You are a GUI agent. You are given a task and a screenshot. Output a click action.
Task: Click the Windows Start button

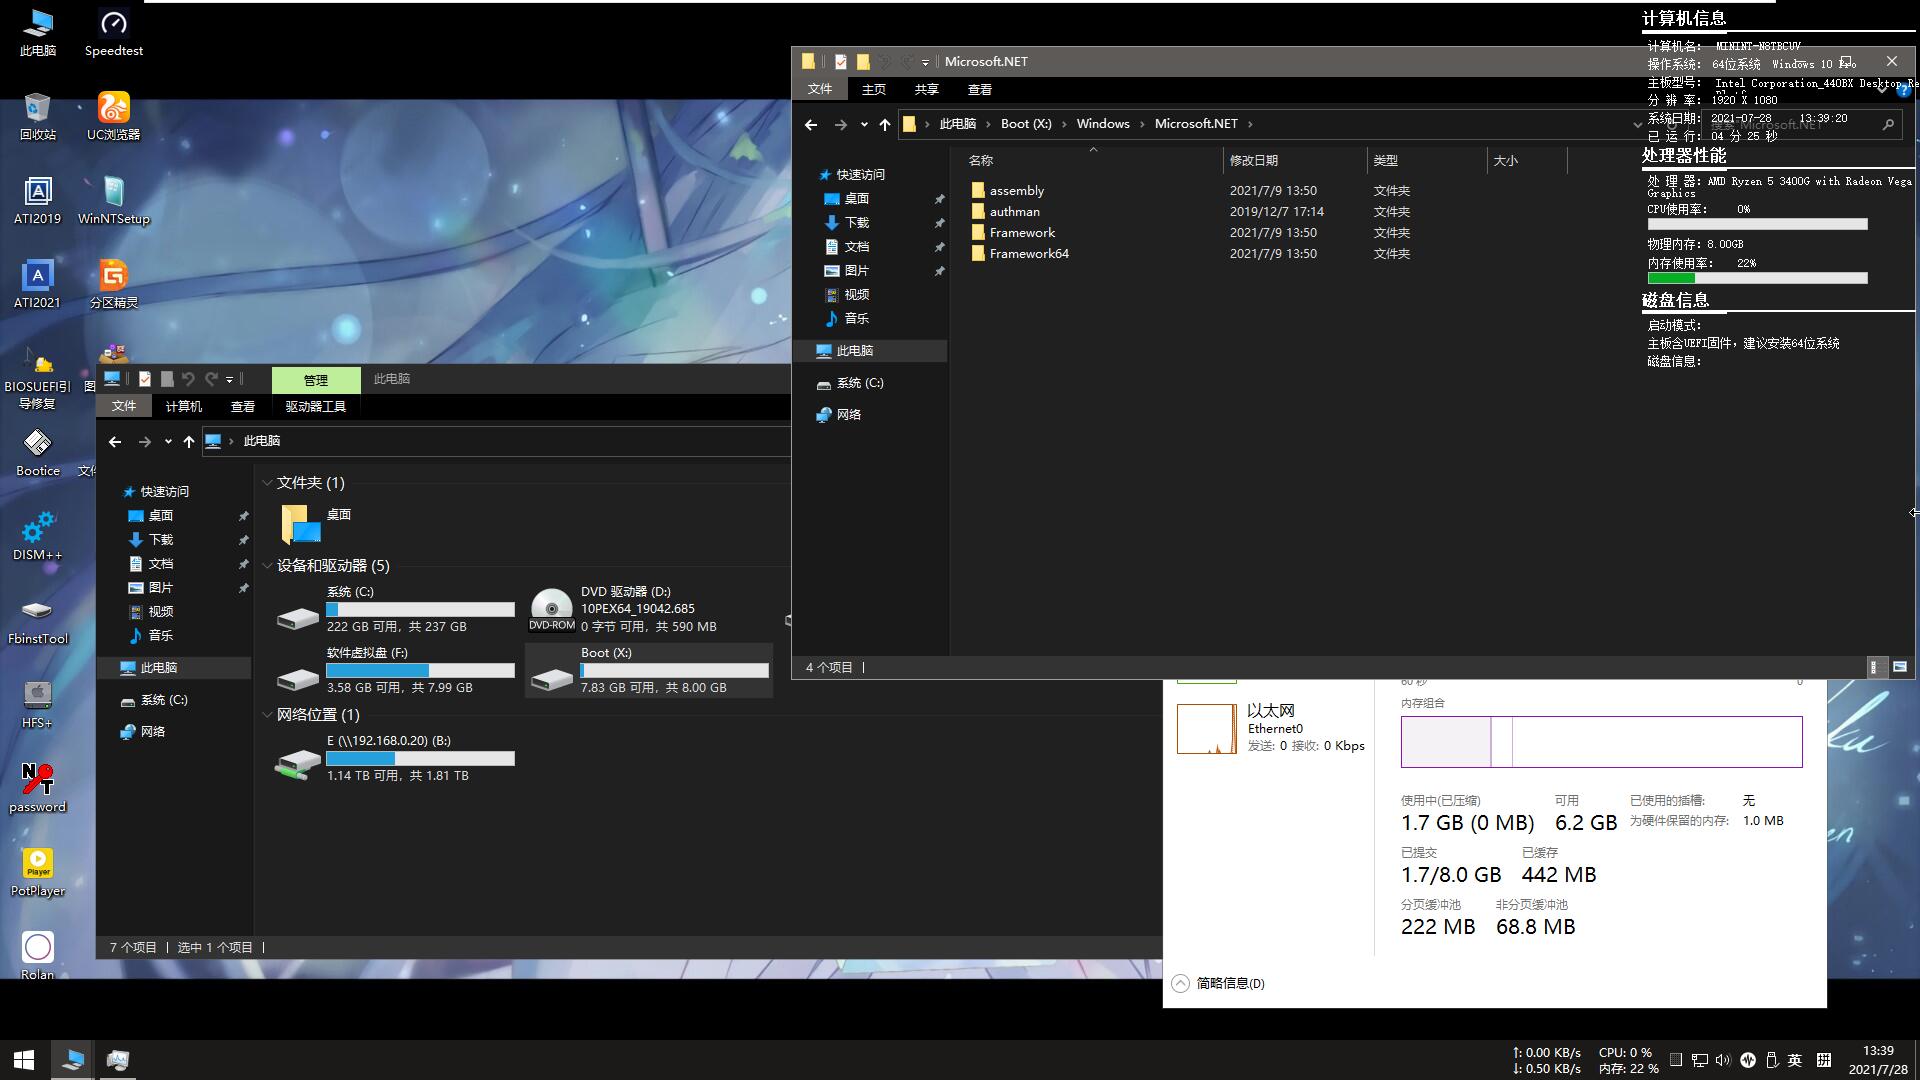(24, 1060)
